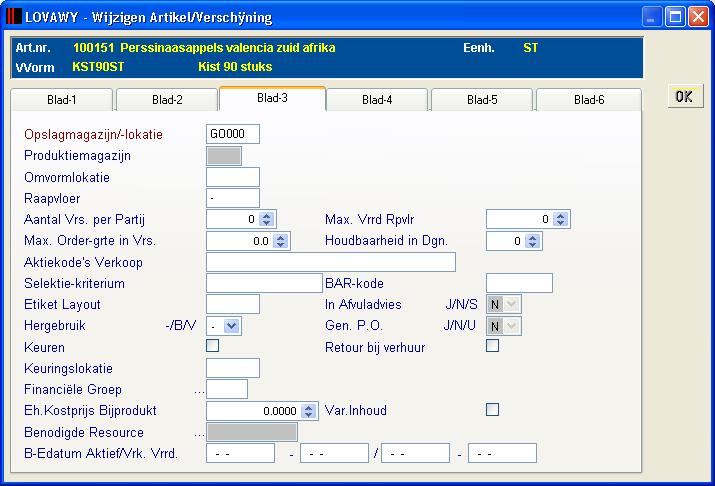Screen dimensions: 715x486
Task: Click the article number 100151 text
Action: [93, 48]
